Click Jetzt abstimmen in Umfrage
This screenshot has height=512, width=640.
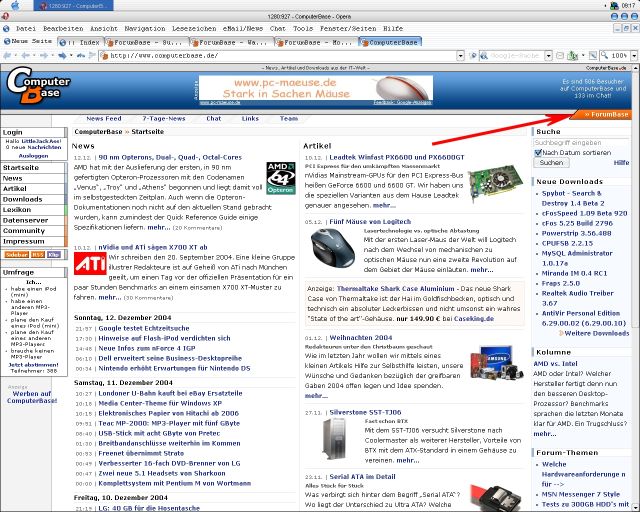point(33,365)
